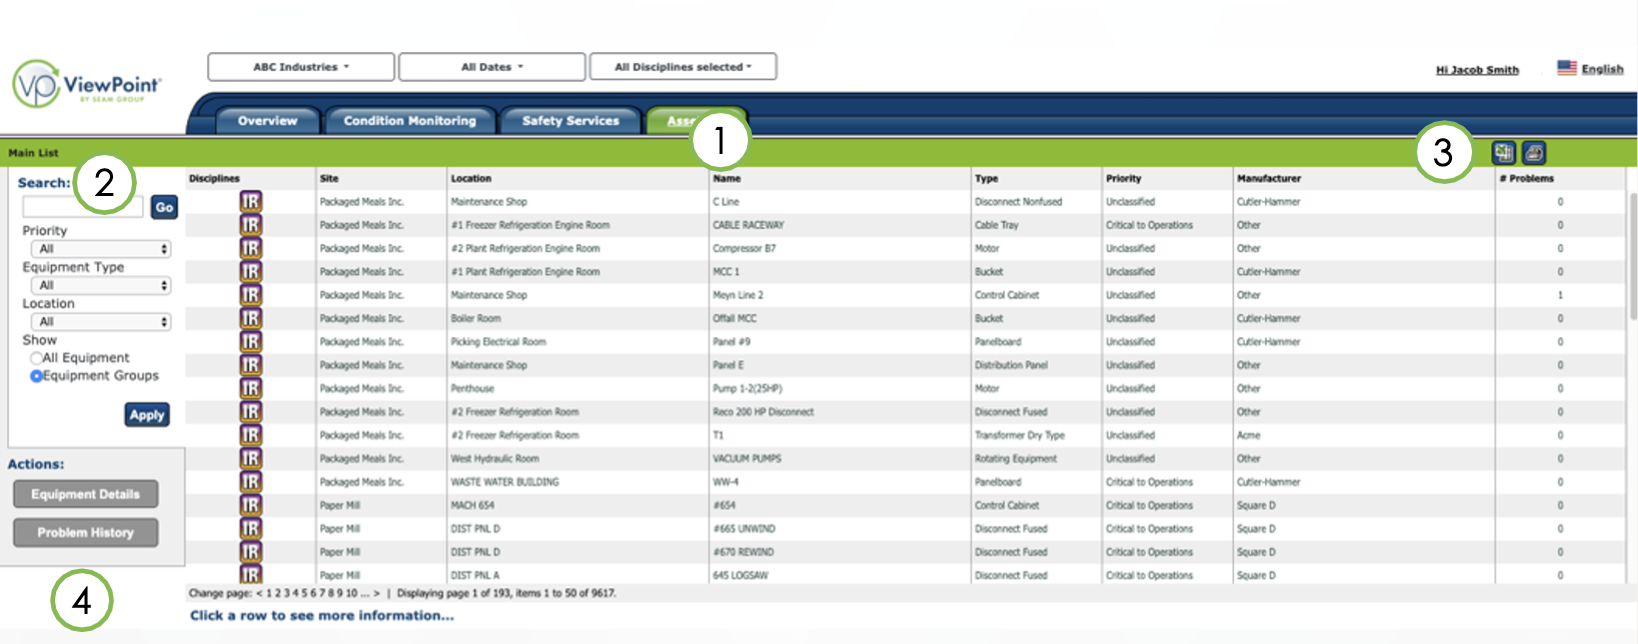
Task: Sort by the Name column header
Action: point(727,178)
